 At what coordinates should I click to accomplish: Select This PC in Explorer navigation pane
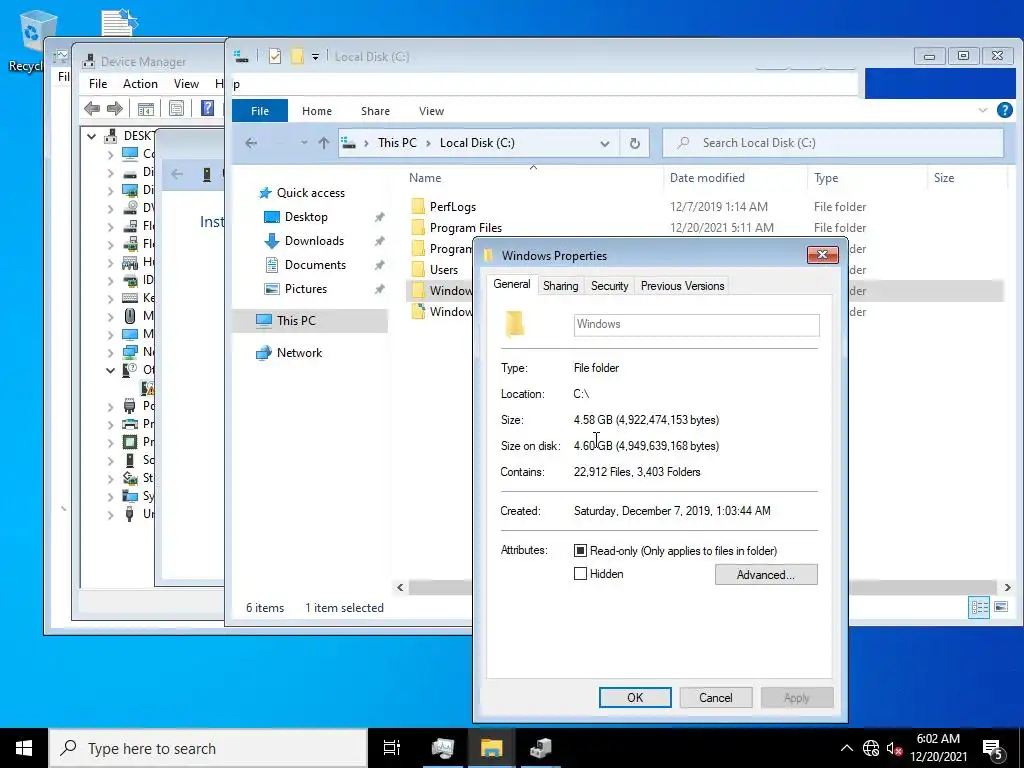pyautogui.click(x=310, y=321)
